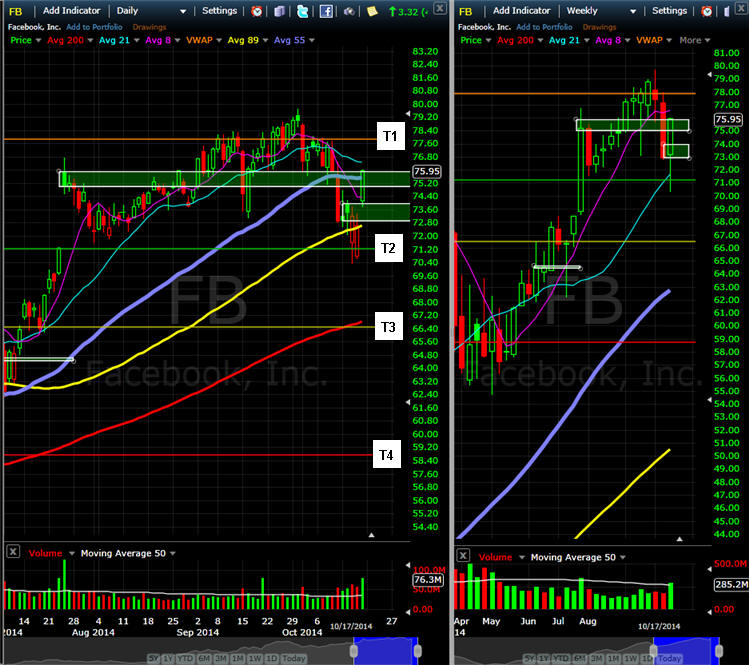Click the 76.3M volume label in Daily chart
749x665 pixels.
tap(428, 579)
